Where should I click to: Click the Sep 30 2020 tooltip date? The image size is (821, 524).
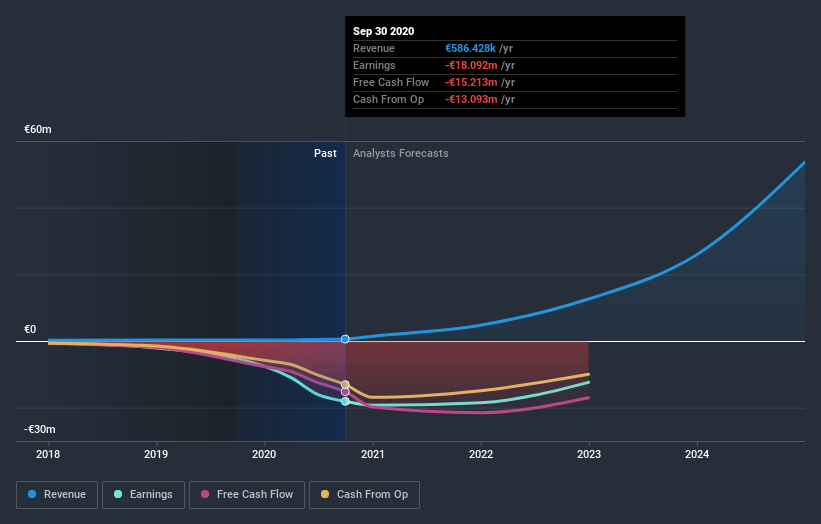tap(383, 31)
